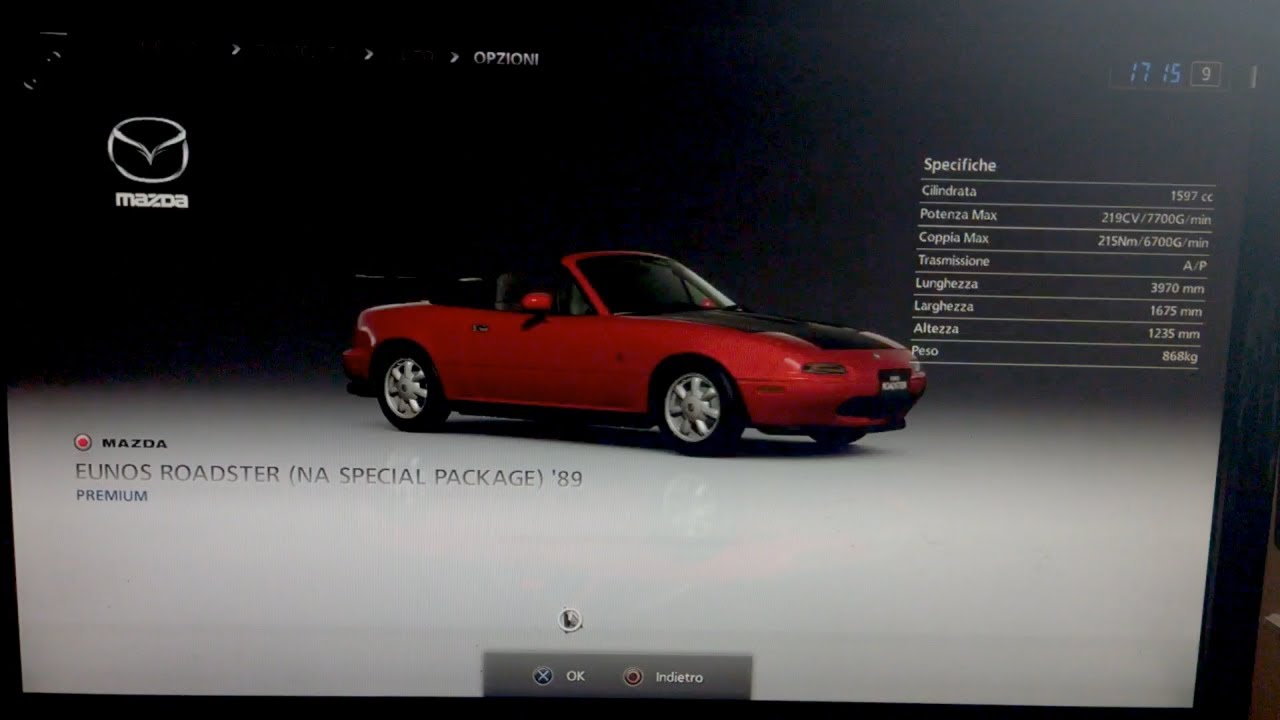Viewport: 1280px width, 720px height.
Task: Click the Specifiche heading
Action: pos(960,165)
